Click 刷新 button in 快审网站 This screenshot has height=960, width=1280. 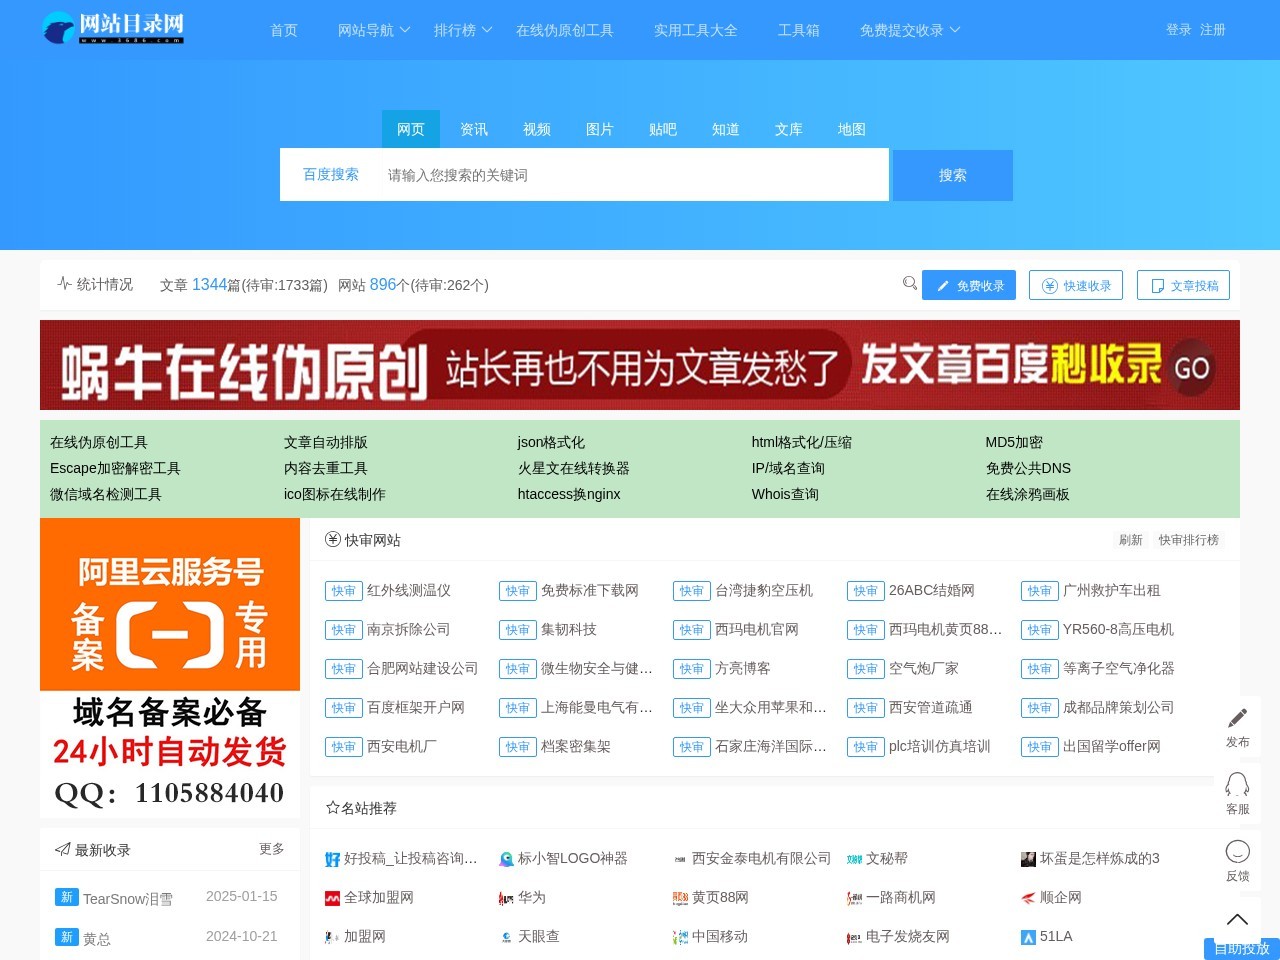pyautogui.click(x=1131, y=540)
